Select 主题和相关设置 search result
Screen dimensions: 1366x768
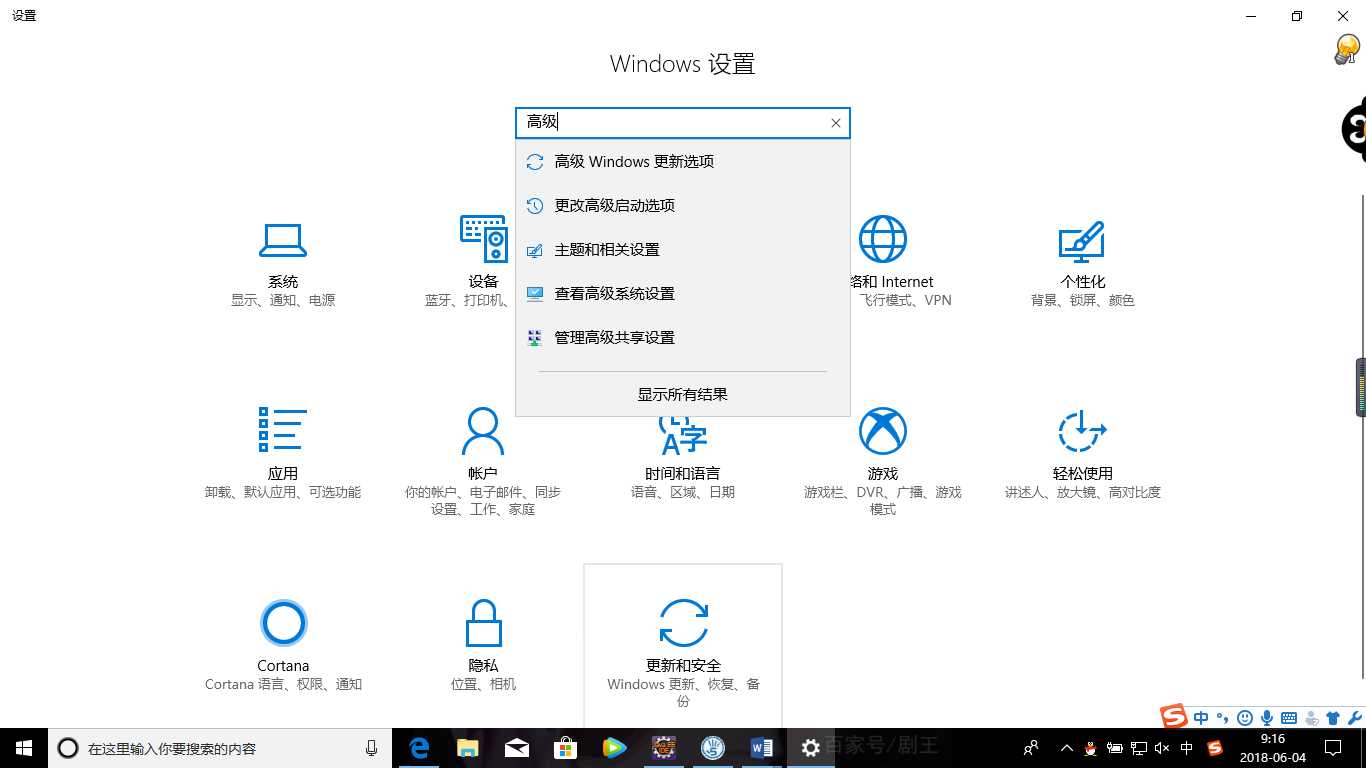click(683, 250)
